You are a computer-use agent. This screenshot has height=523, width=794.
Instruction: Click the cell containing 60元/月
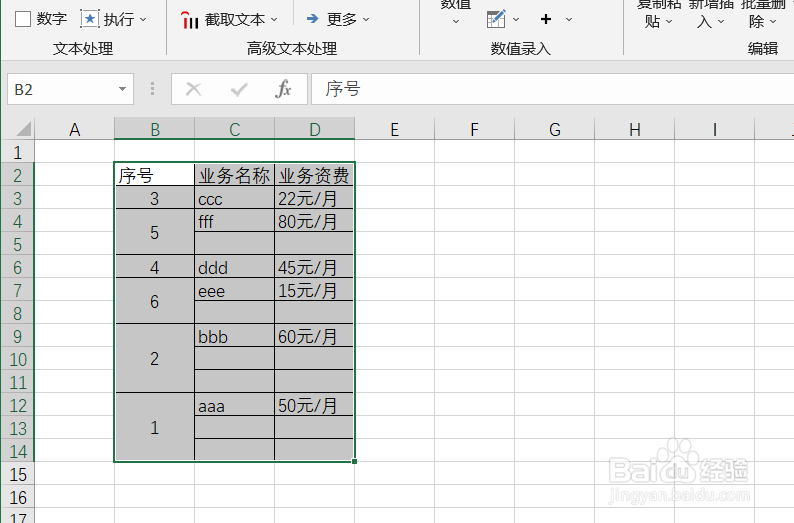click(314, 336)
